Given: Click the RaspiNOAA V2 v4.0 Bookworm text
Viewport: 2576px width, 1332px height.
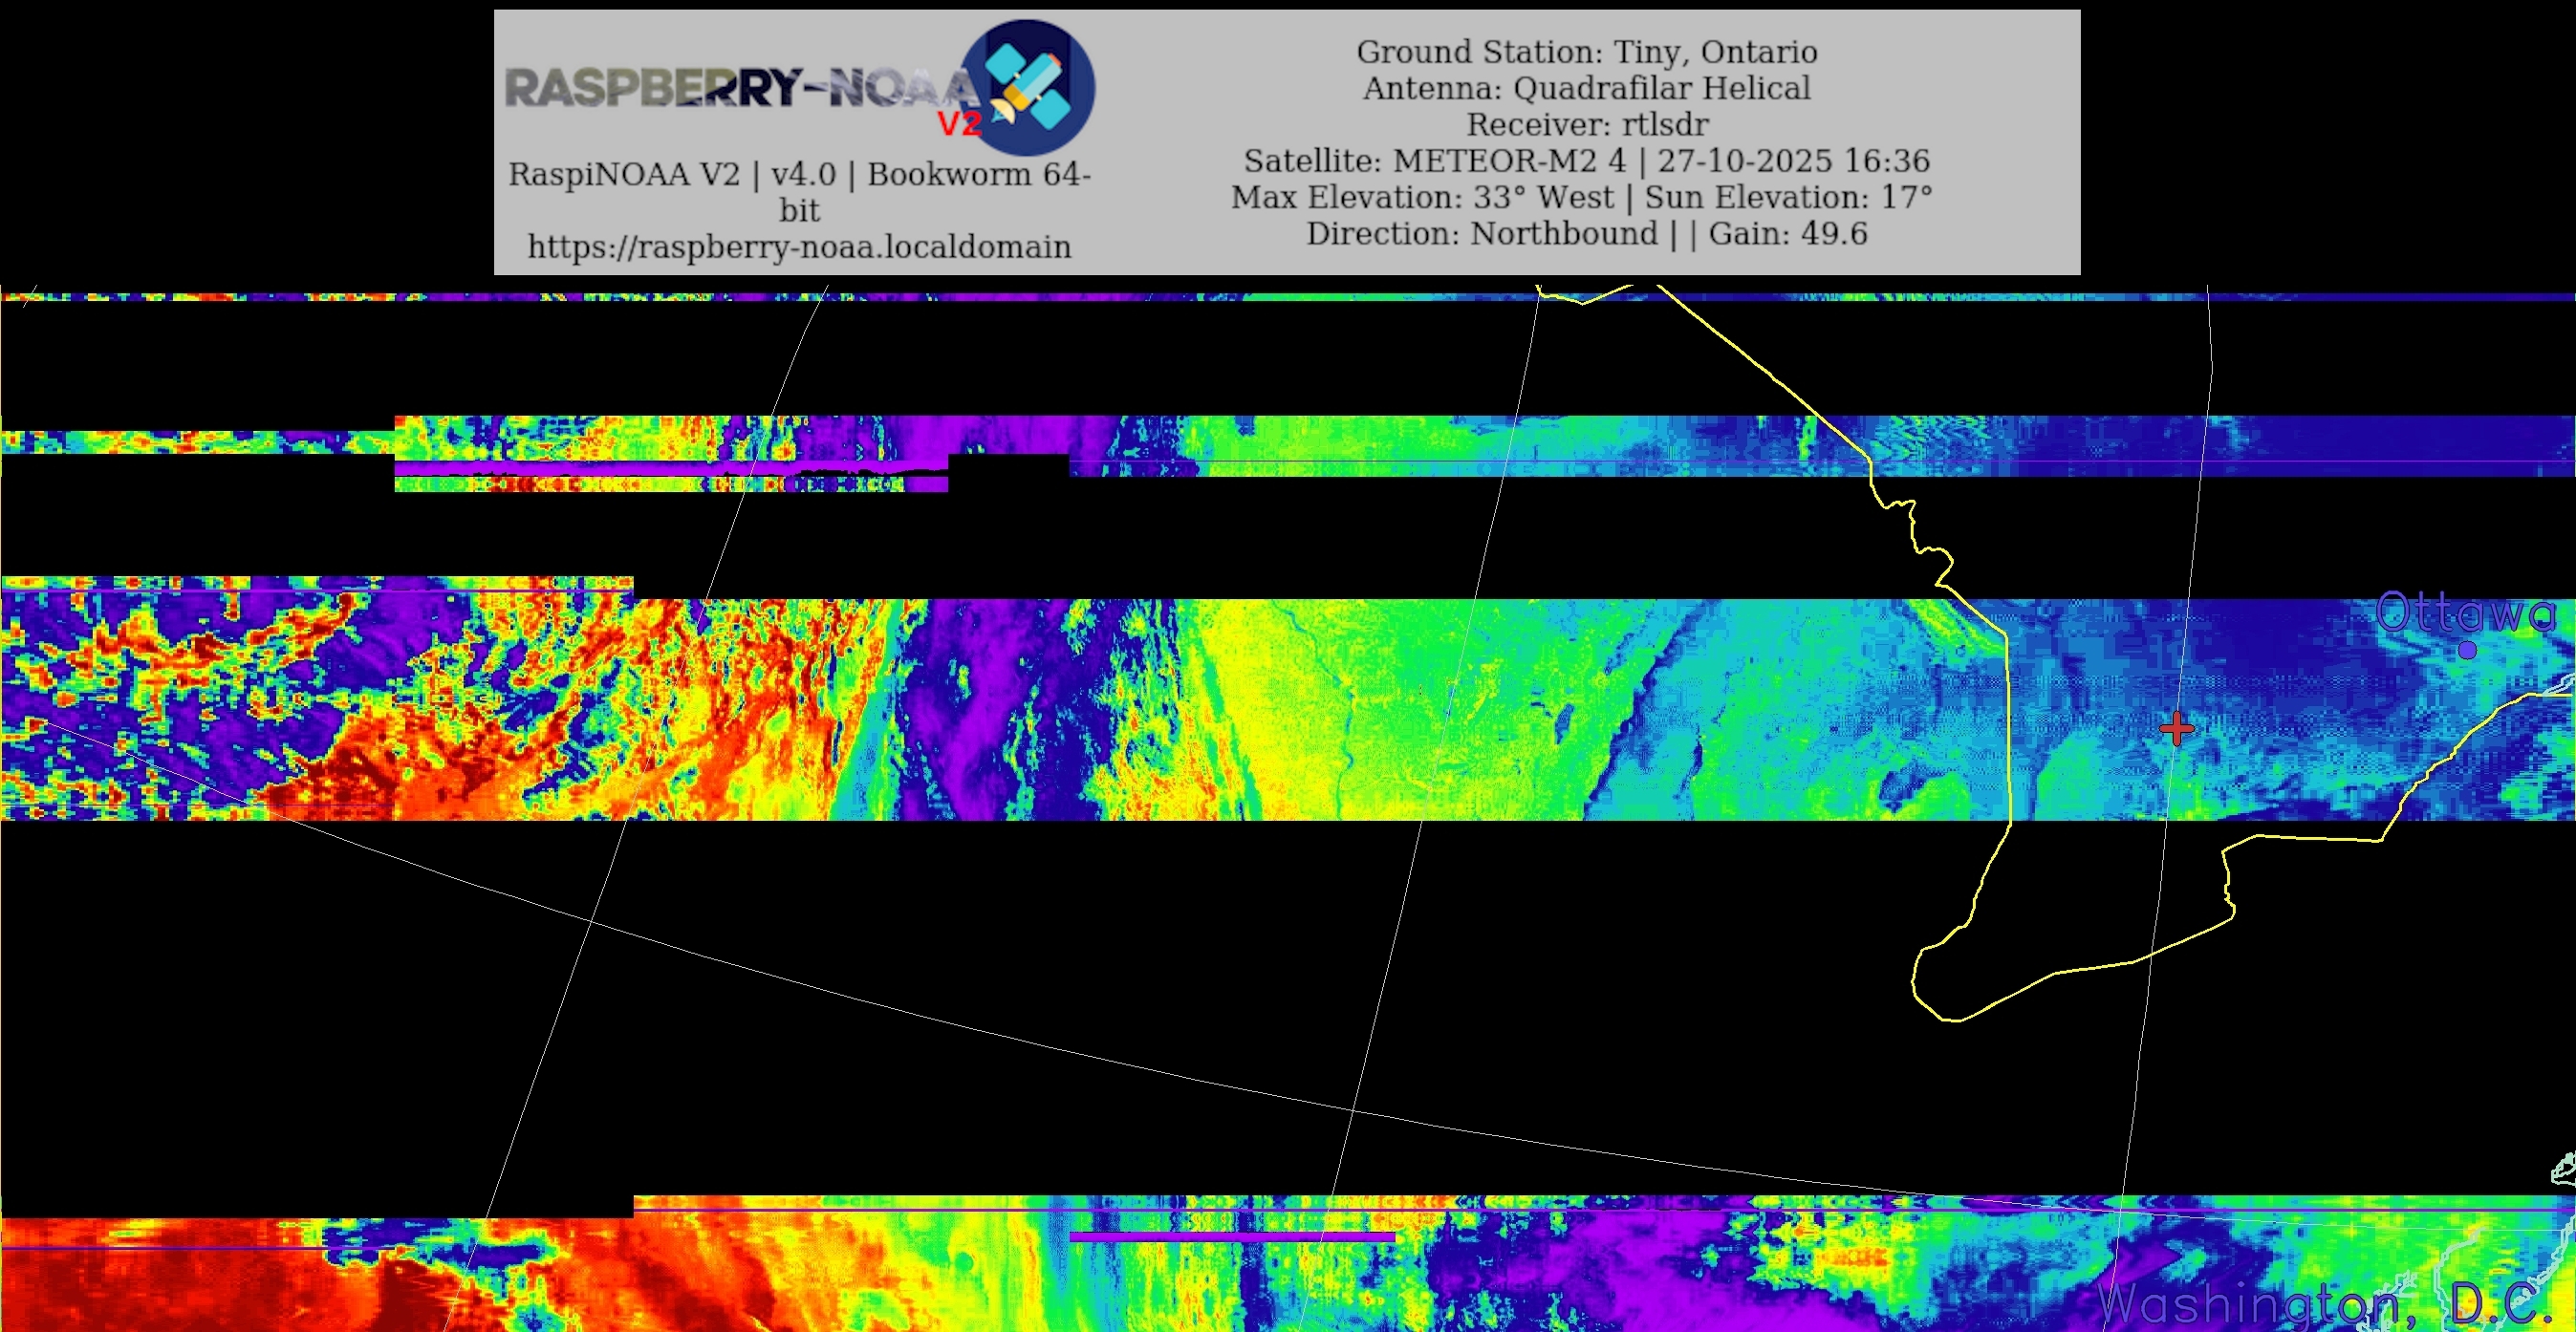Looking at the screenshot, I should (799, 174).
